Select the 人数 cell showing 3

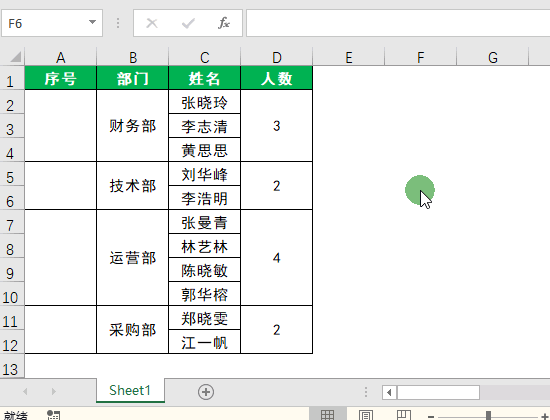pos(276,126)
